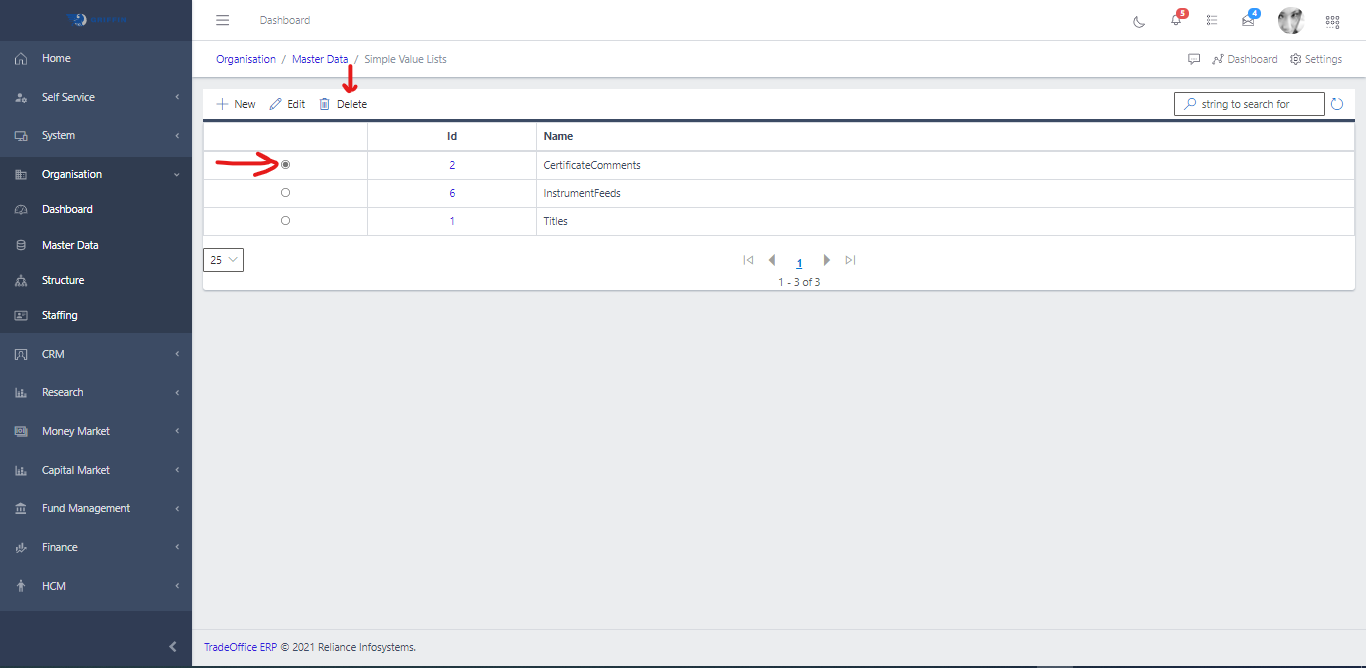Viewport: 1366px width, 668px height.
Task: Go to the next page arrow
Action: coord(826,260)
